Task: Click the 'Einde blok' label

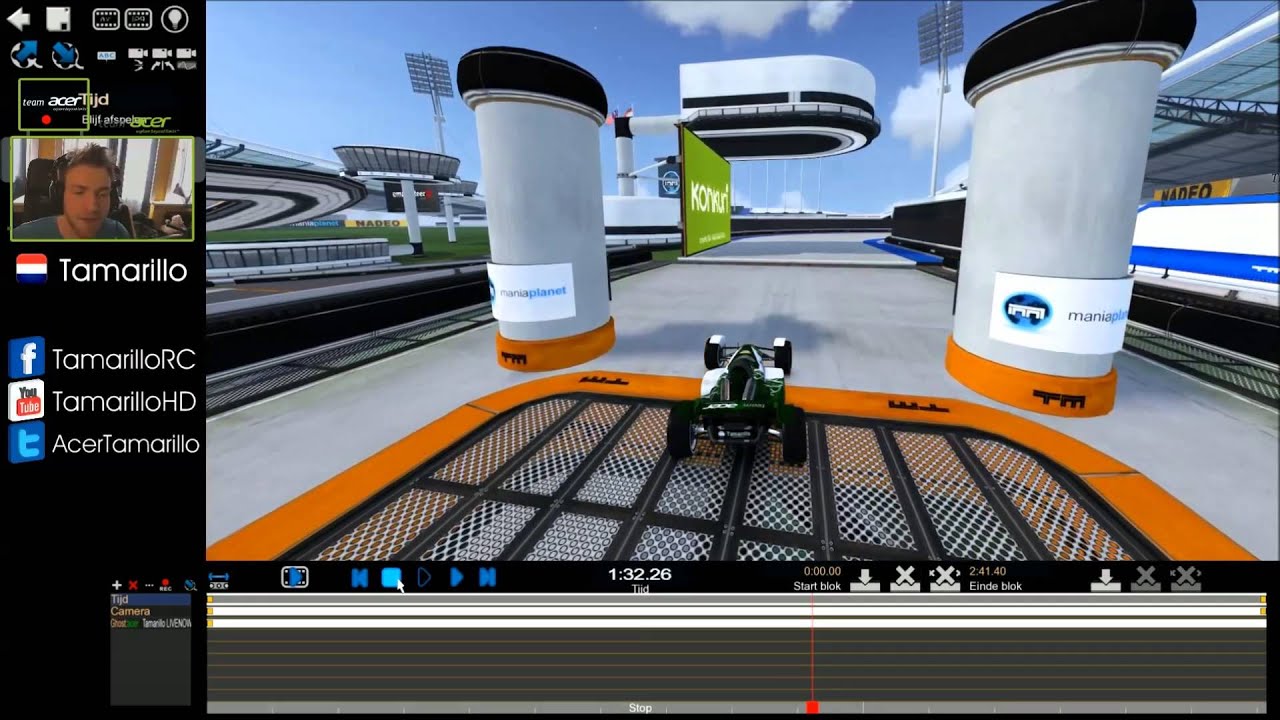Action: click(996, 586)
